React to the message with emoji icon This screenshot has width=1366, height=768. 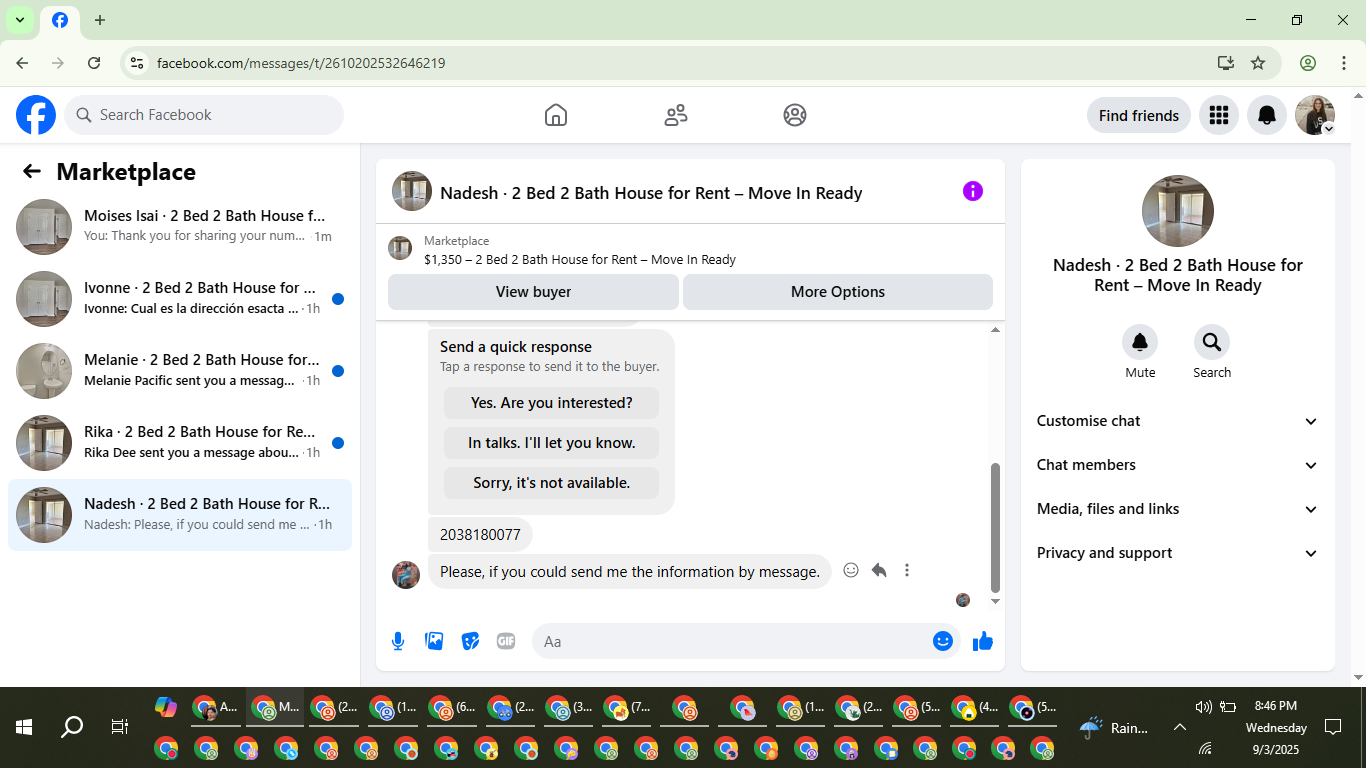point(851,570)
